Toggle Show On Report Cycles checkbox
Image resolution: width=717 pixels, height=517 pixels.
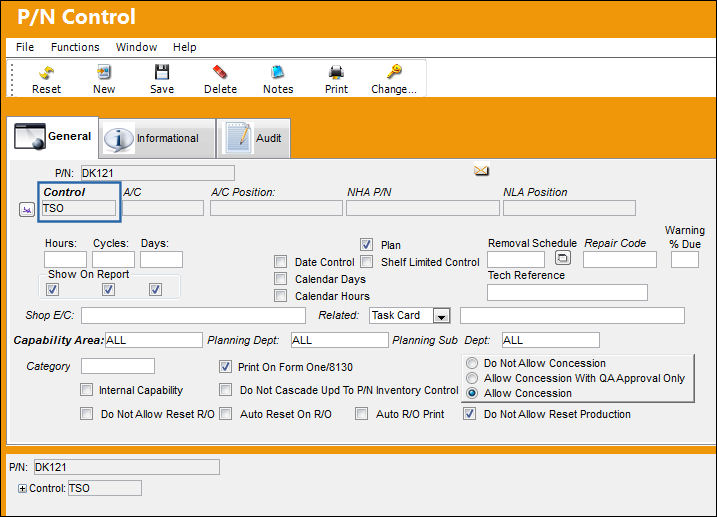pyautogui.click(x=108, y=289)
